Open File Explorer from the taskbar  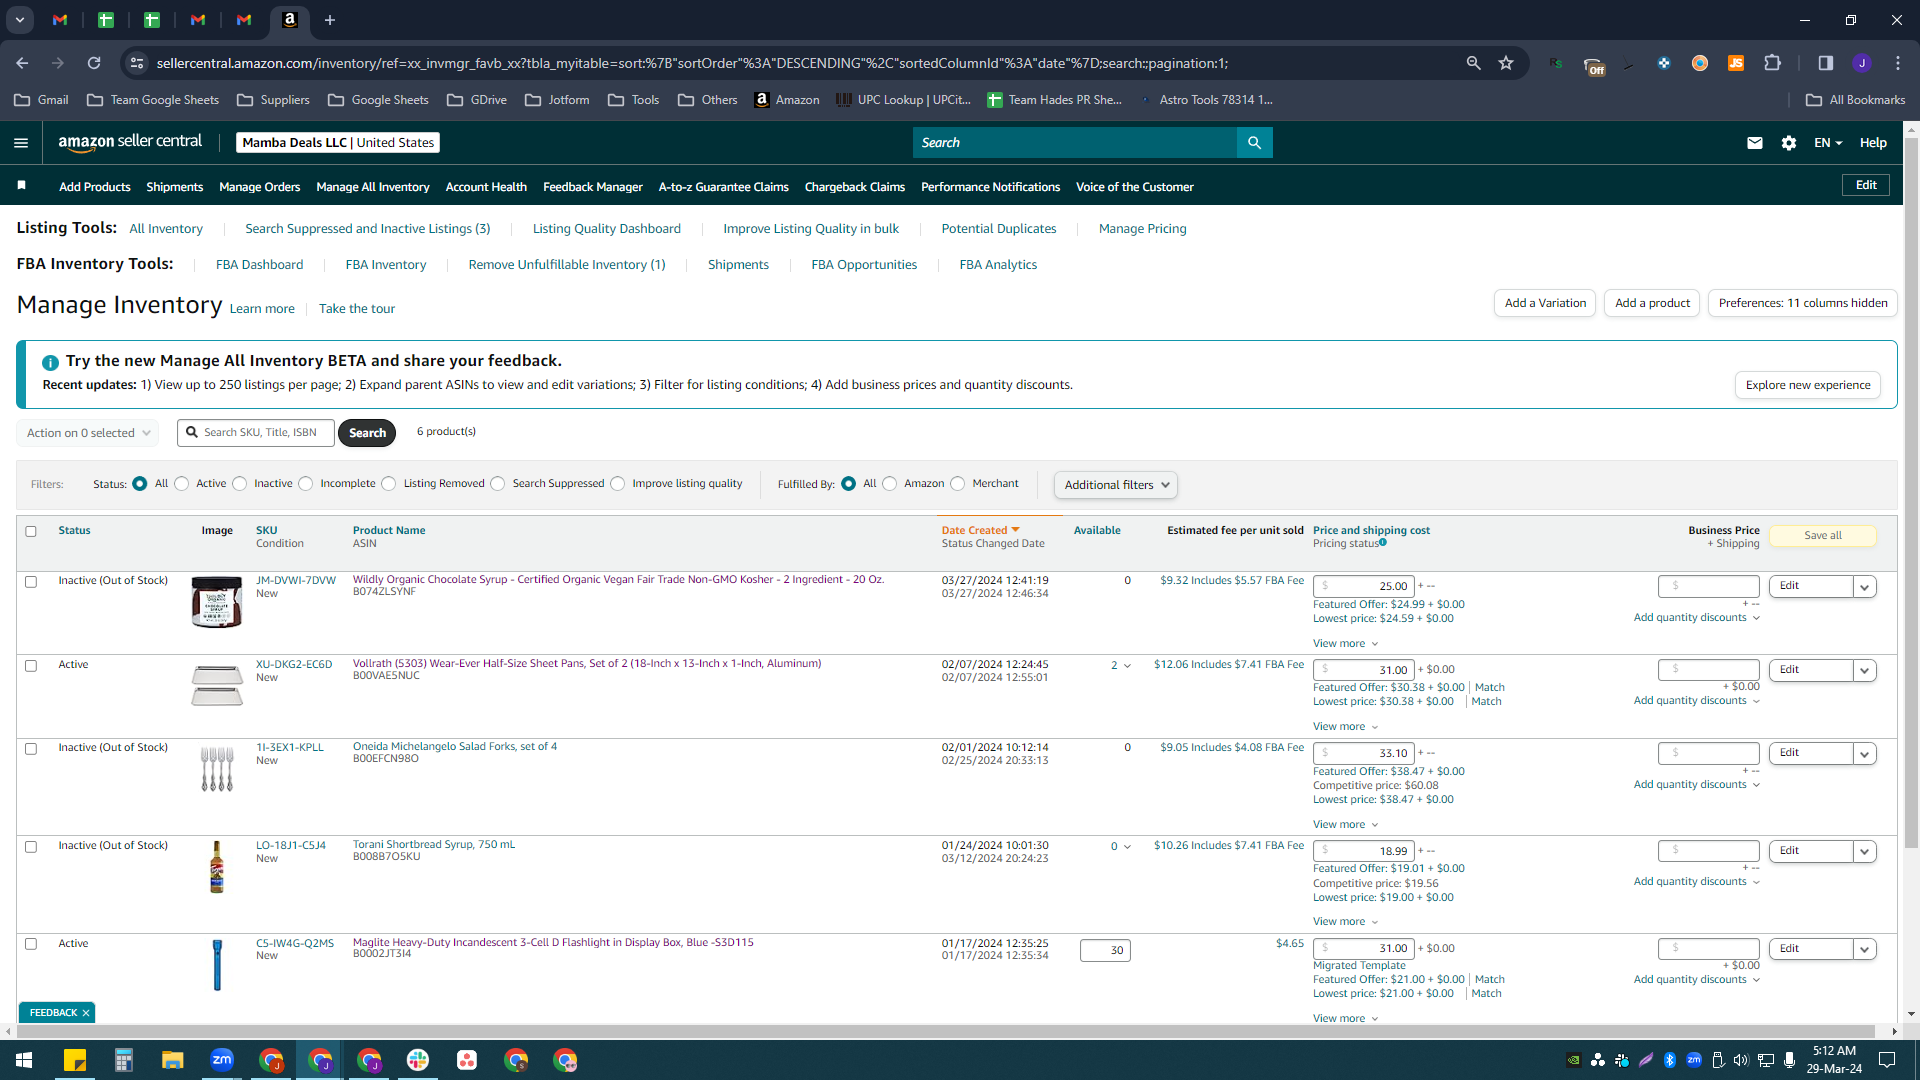coord(173,1059)
